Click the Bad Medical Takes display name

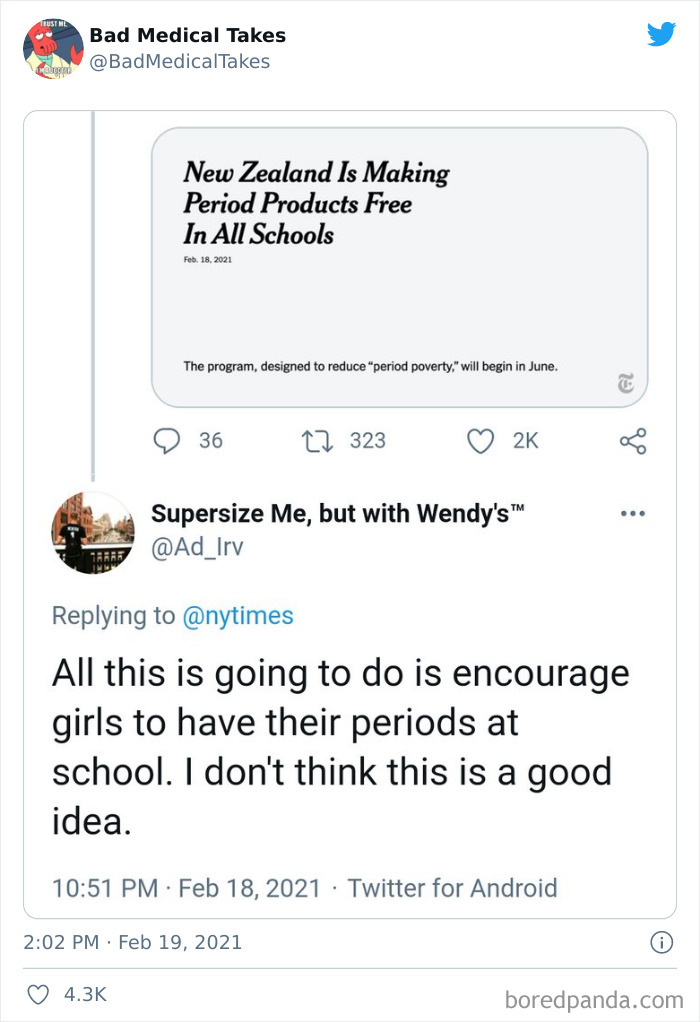(186, 35)
